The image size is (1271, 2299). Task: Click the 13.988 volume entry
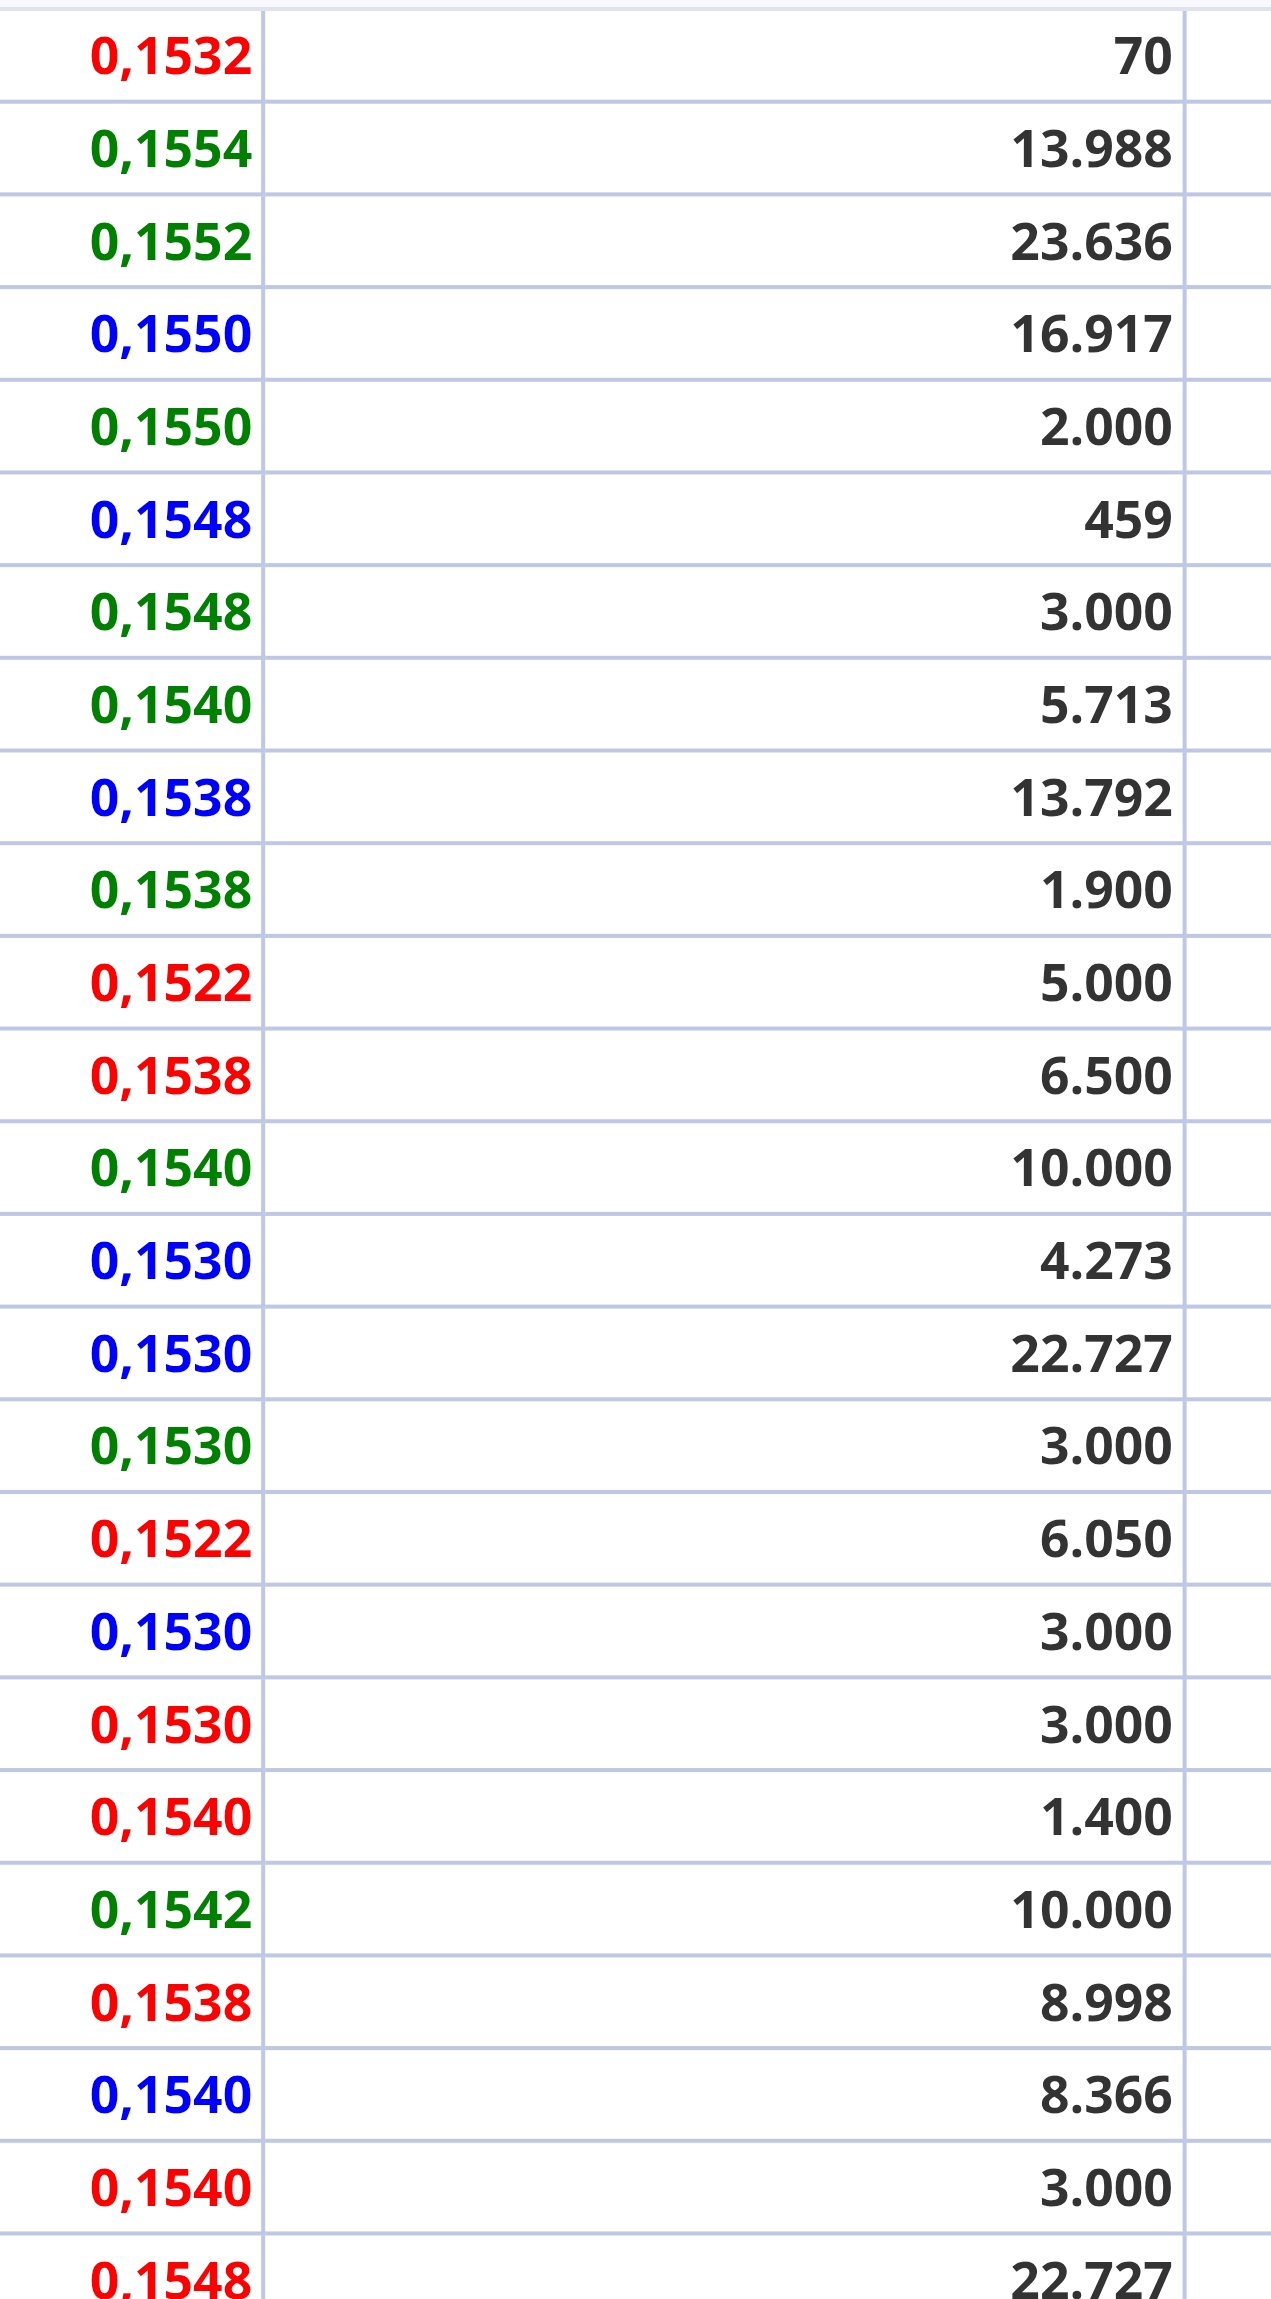[1091, 149]
